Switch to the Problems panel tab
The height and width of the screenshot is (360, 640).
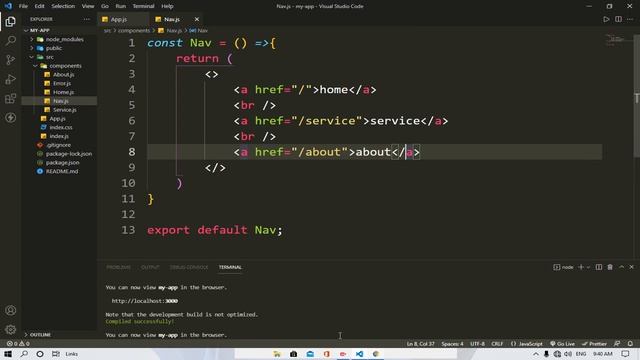[x=118, y=267]
